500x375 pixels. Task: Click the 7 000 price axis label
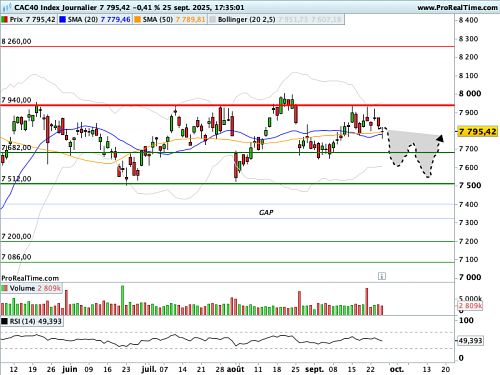tap(470, 277)
